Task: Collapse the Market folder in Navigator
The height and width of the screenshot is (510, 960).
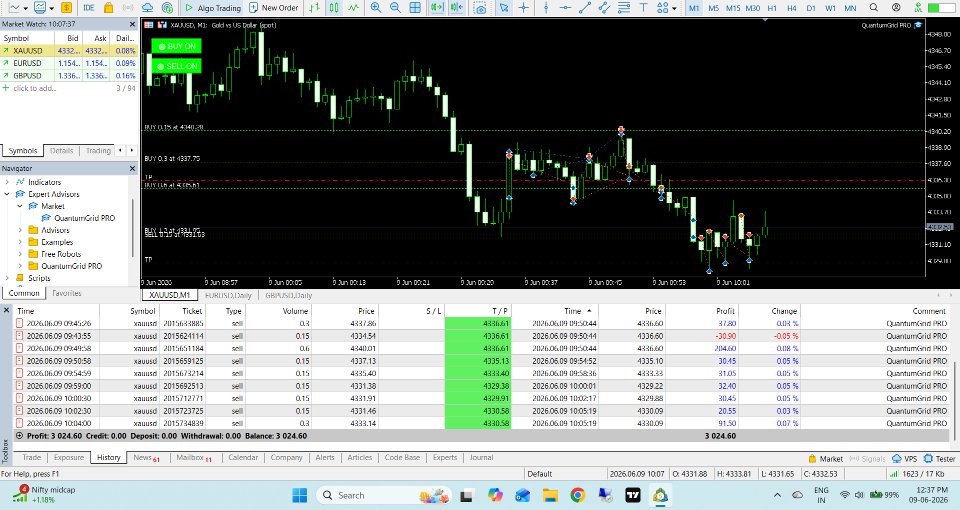Action: [x=20, y=206]
